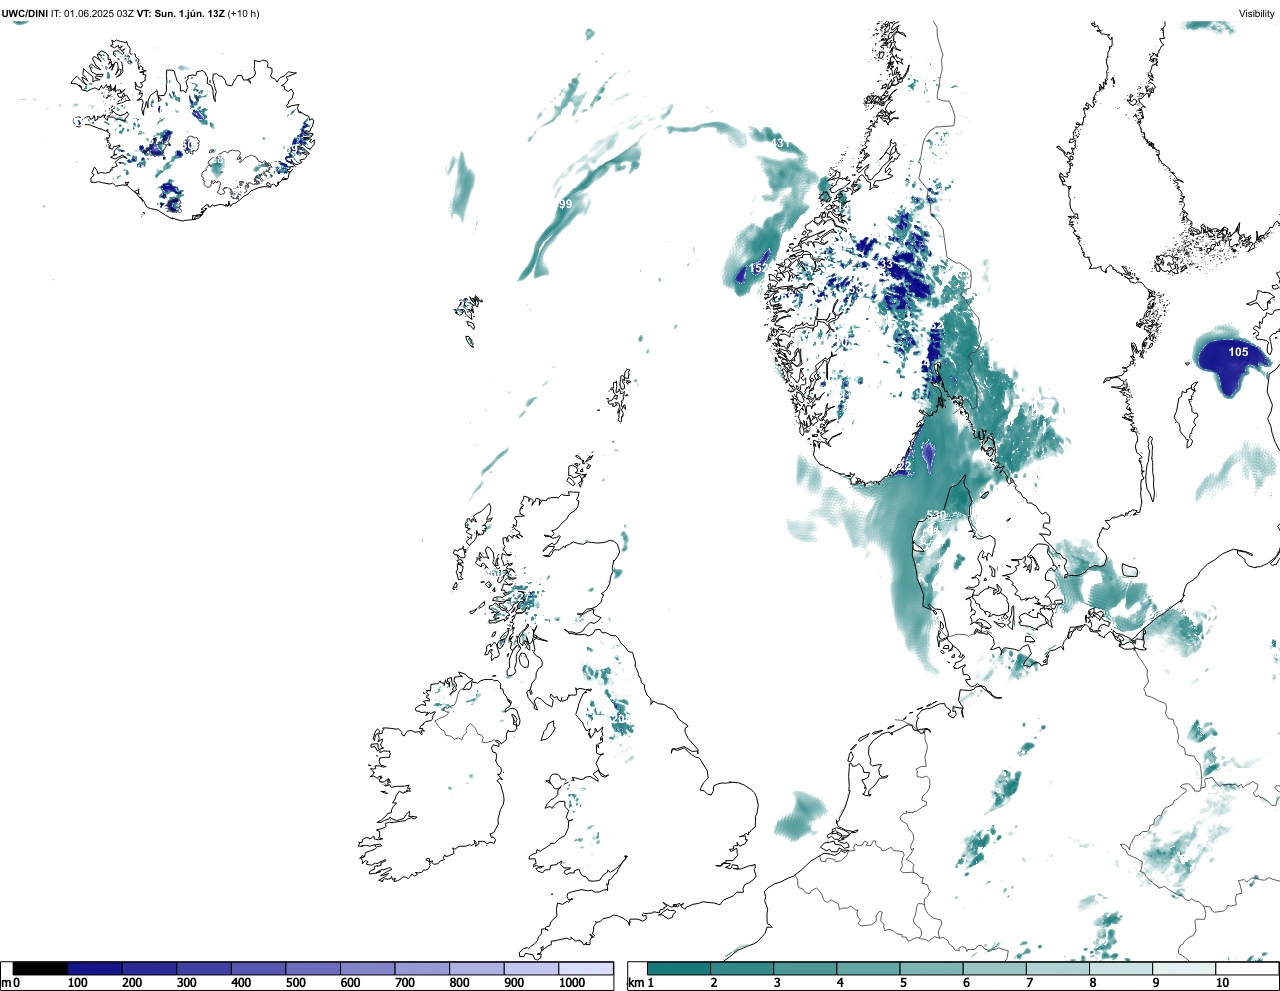The height and width of the screenshot is (991, 1280).
Task: Select the 200–300 m legend swatch
Action: tap(150, 968)
